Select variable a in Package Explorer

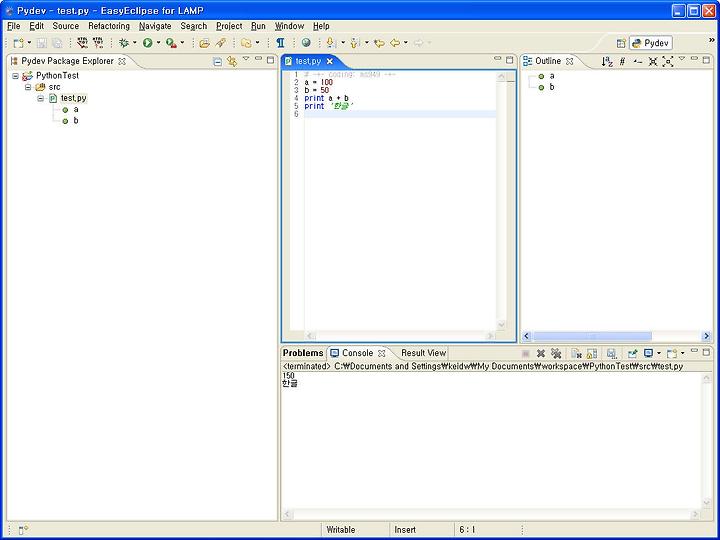pos(76,109)
